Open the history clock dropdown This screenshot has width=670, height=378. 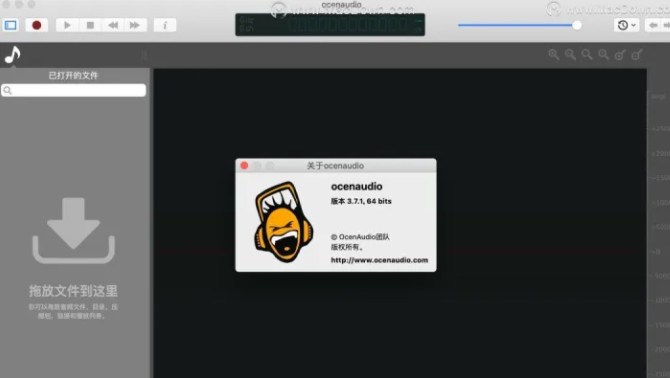(627, 25)
